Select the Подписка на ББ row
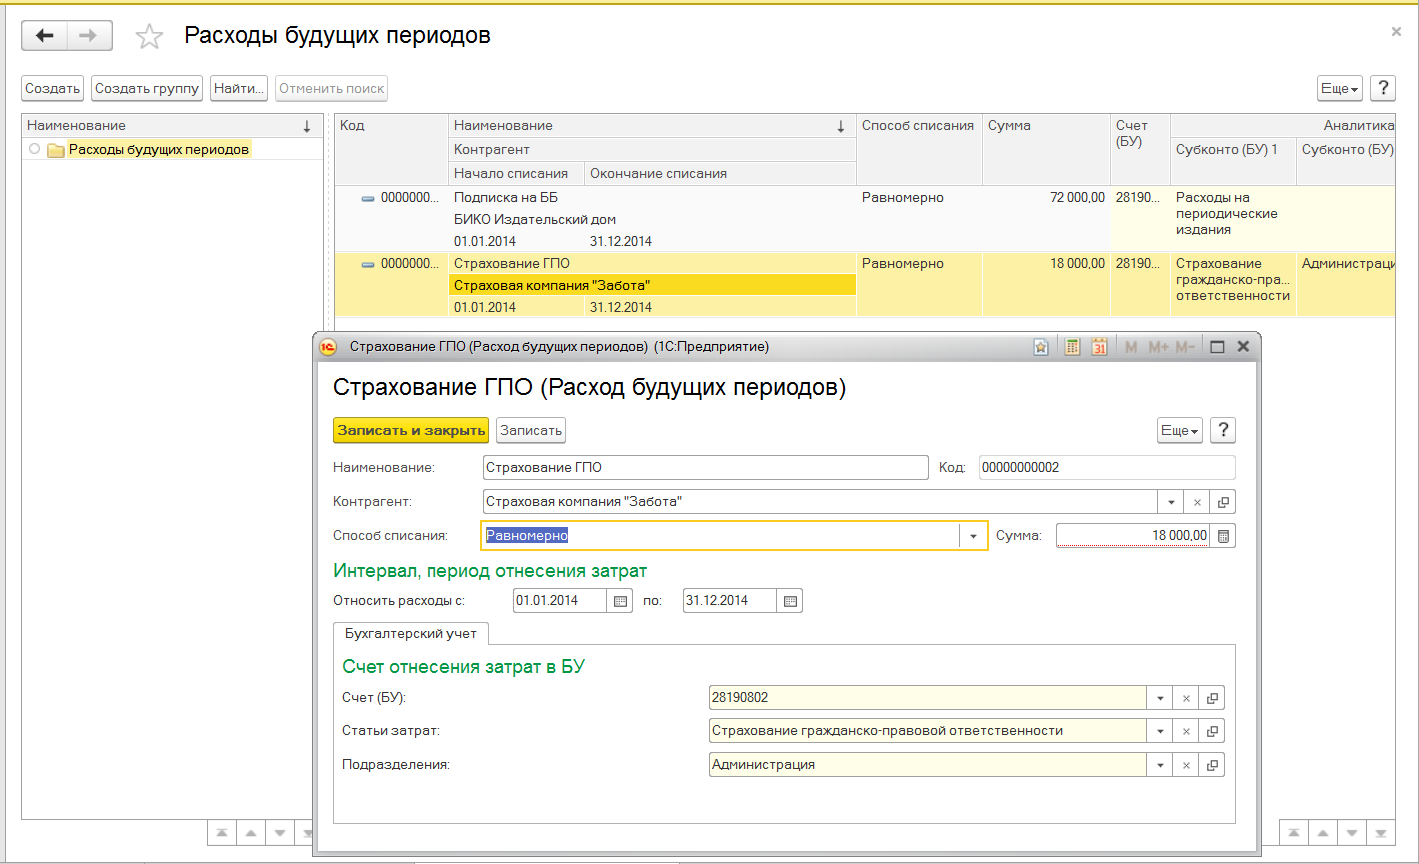Image resolution: width=1419 pixels, height=864 pixels. pos(864,219)
